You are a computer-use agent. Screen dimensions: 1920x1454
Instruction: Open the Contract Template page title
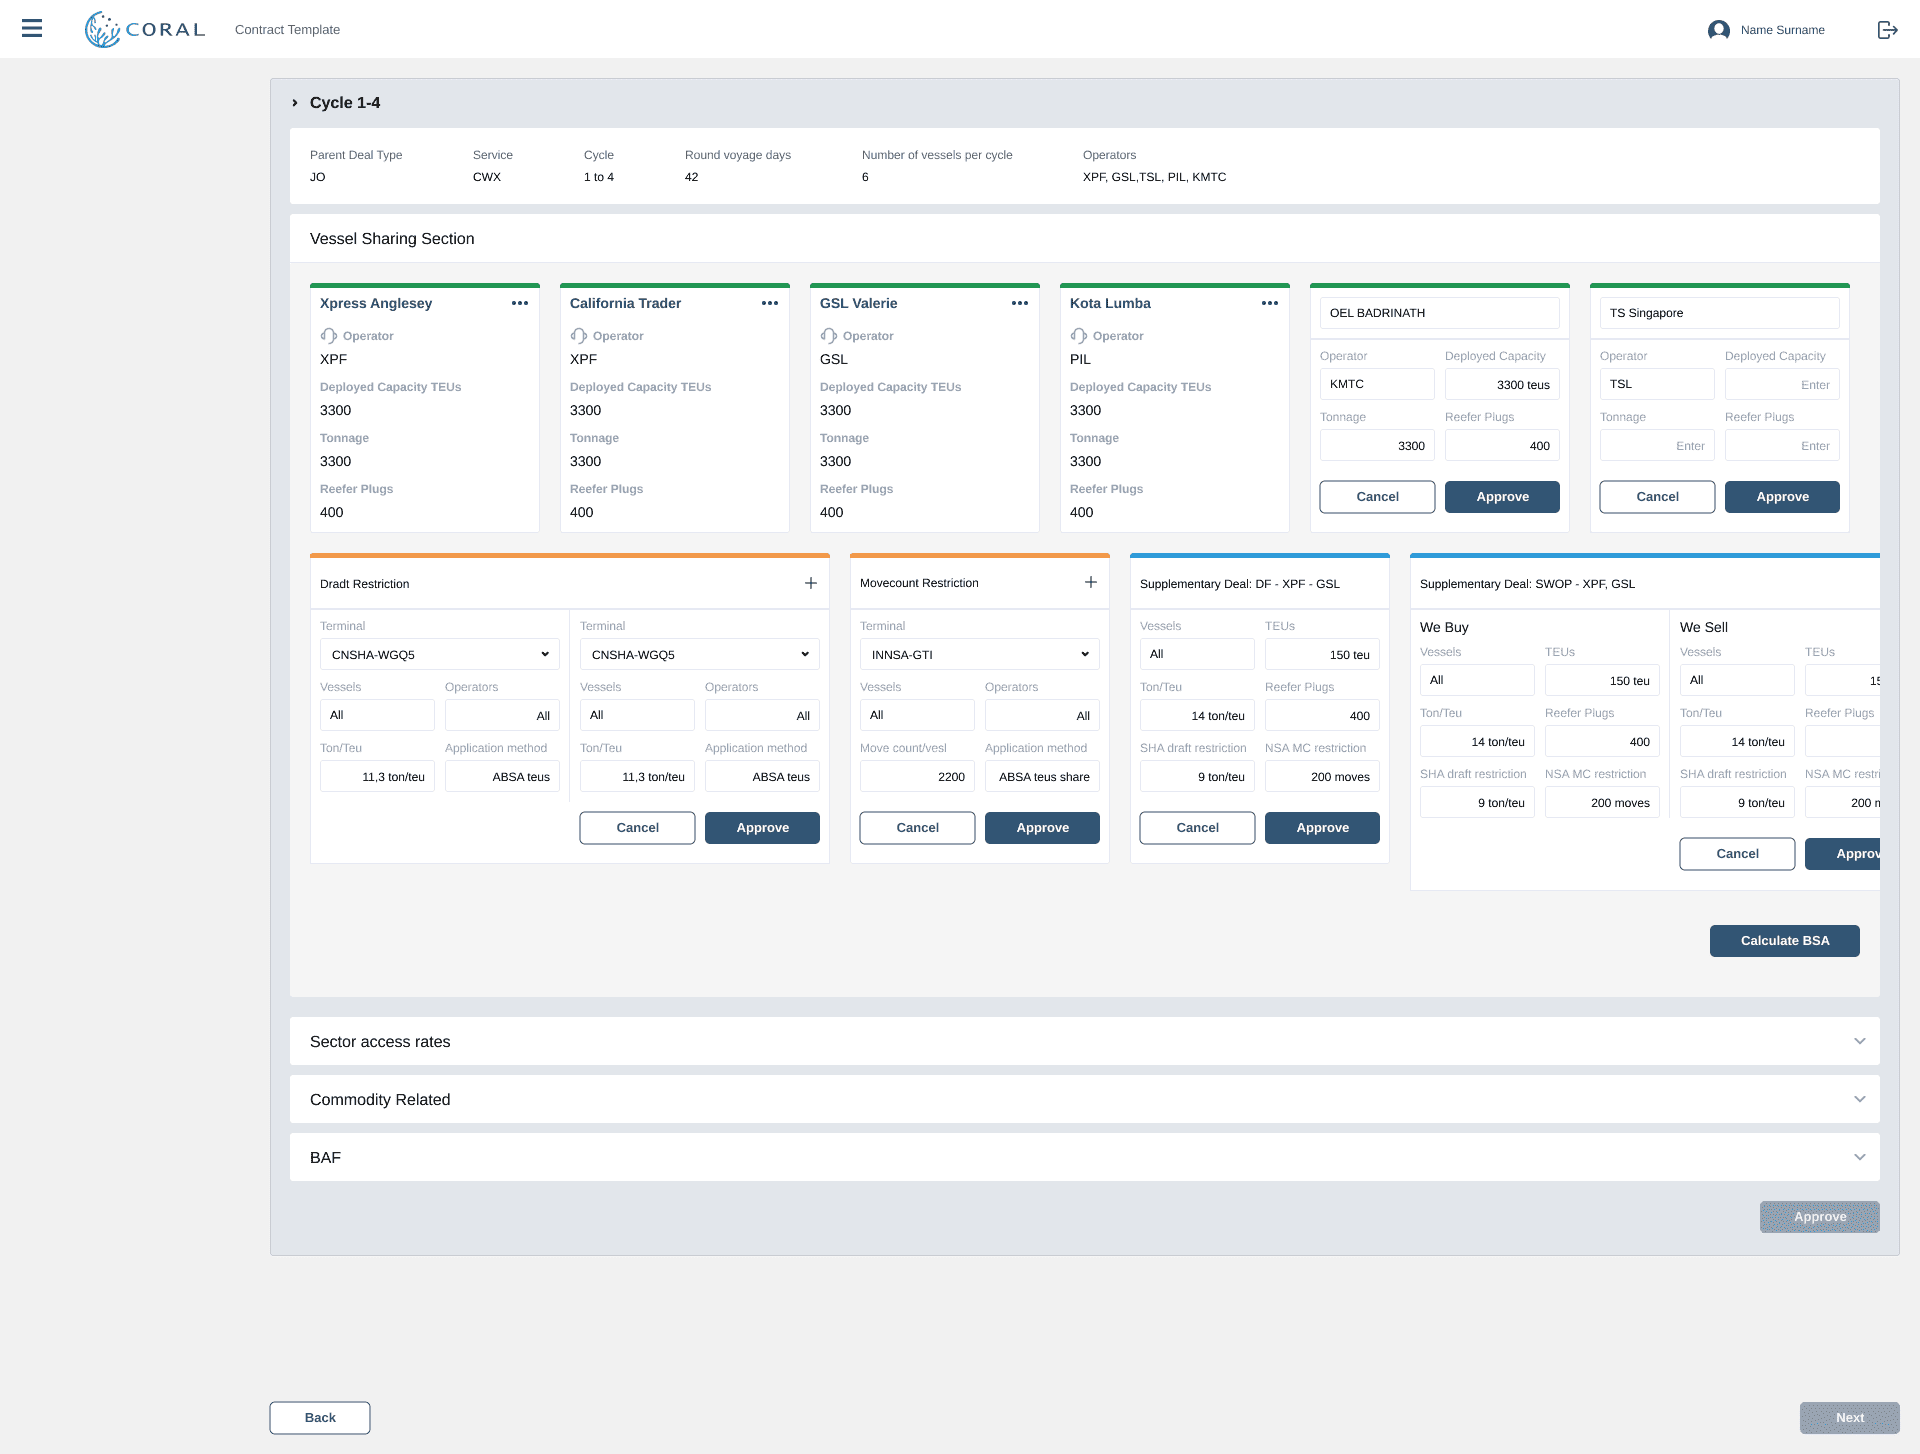287,30
